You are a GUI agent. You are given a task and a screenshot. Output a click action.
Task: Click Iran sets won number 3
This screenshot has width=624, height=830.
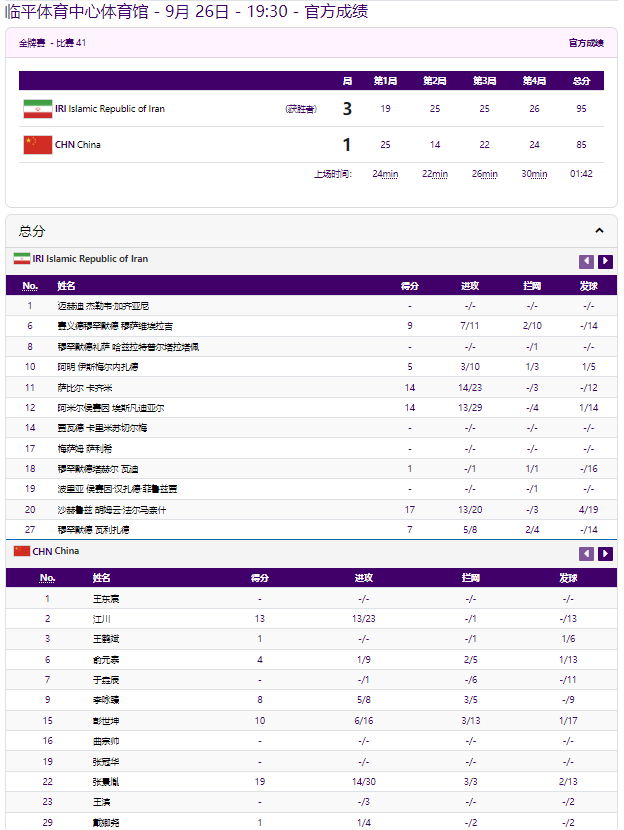(x=347, y=109)
